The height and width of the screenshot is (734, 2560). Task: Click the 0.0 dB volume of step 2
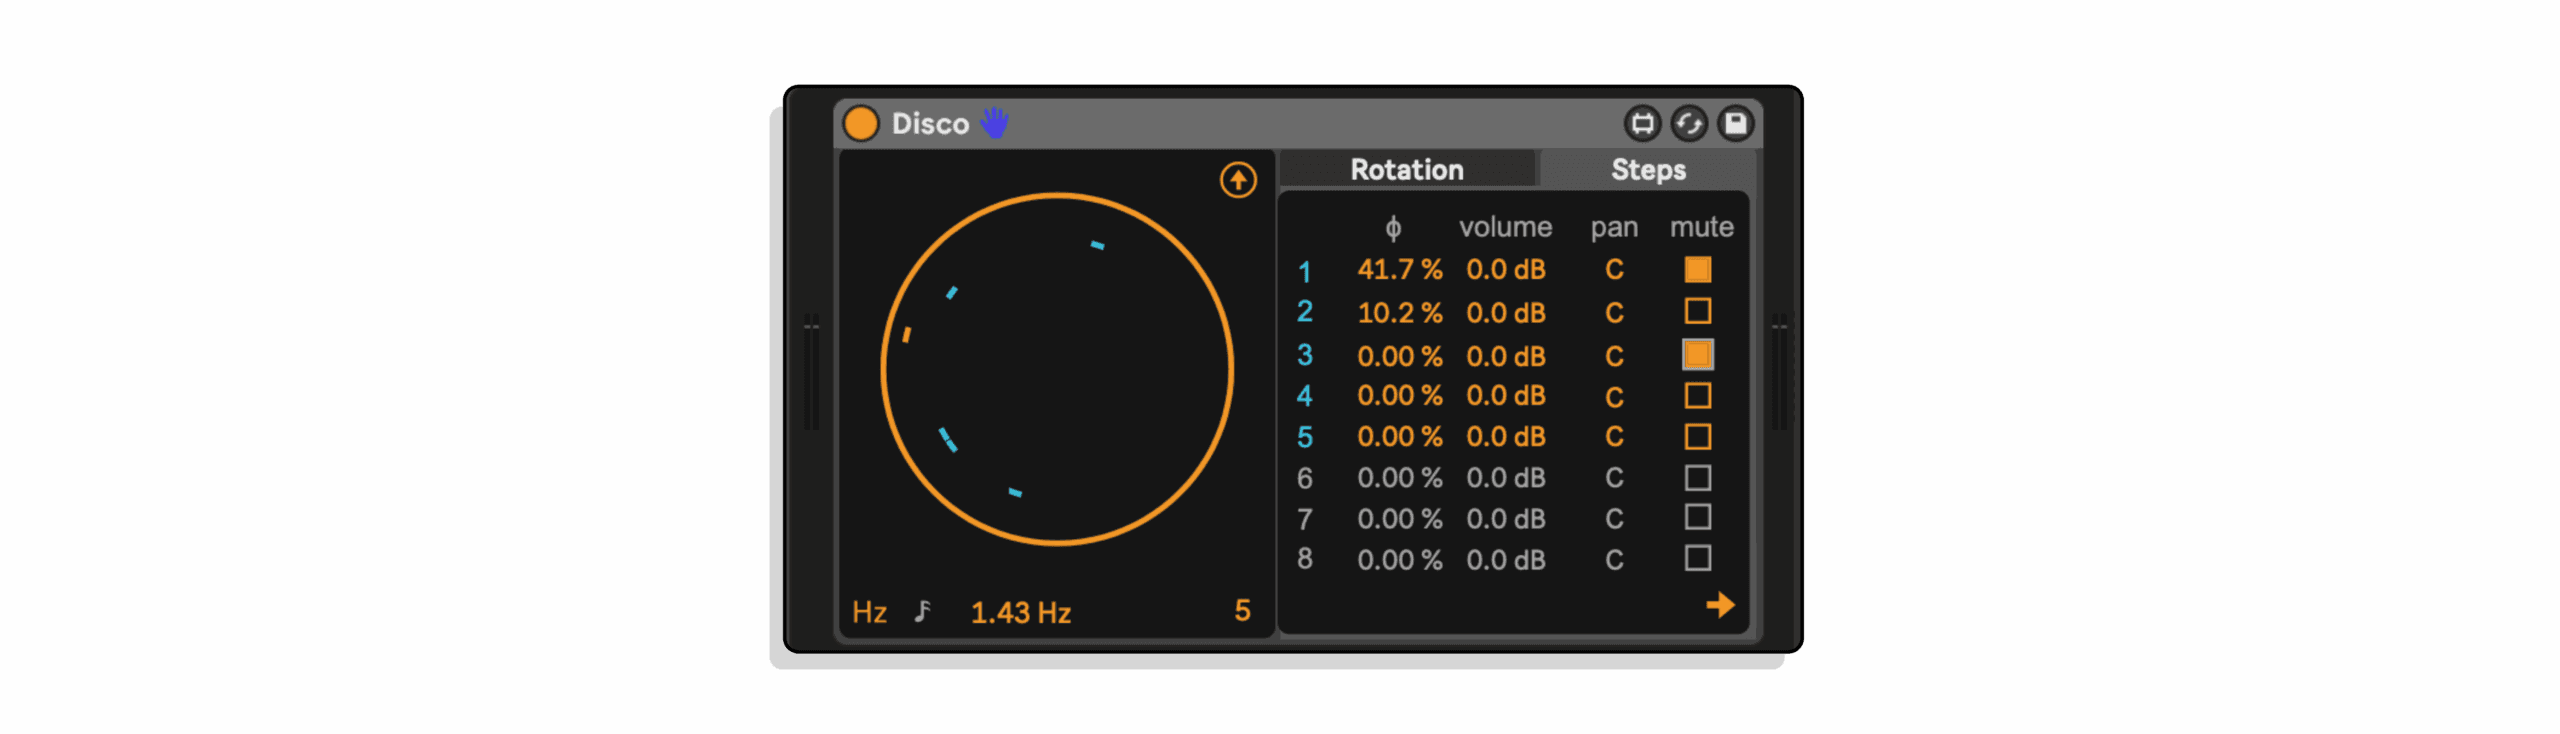pos(1505,312)
